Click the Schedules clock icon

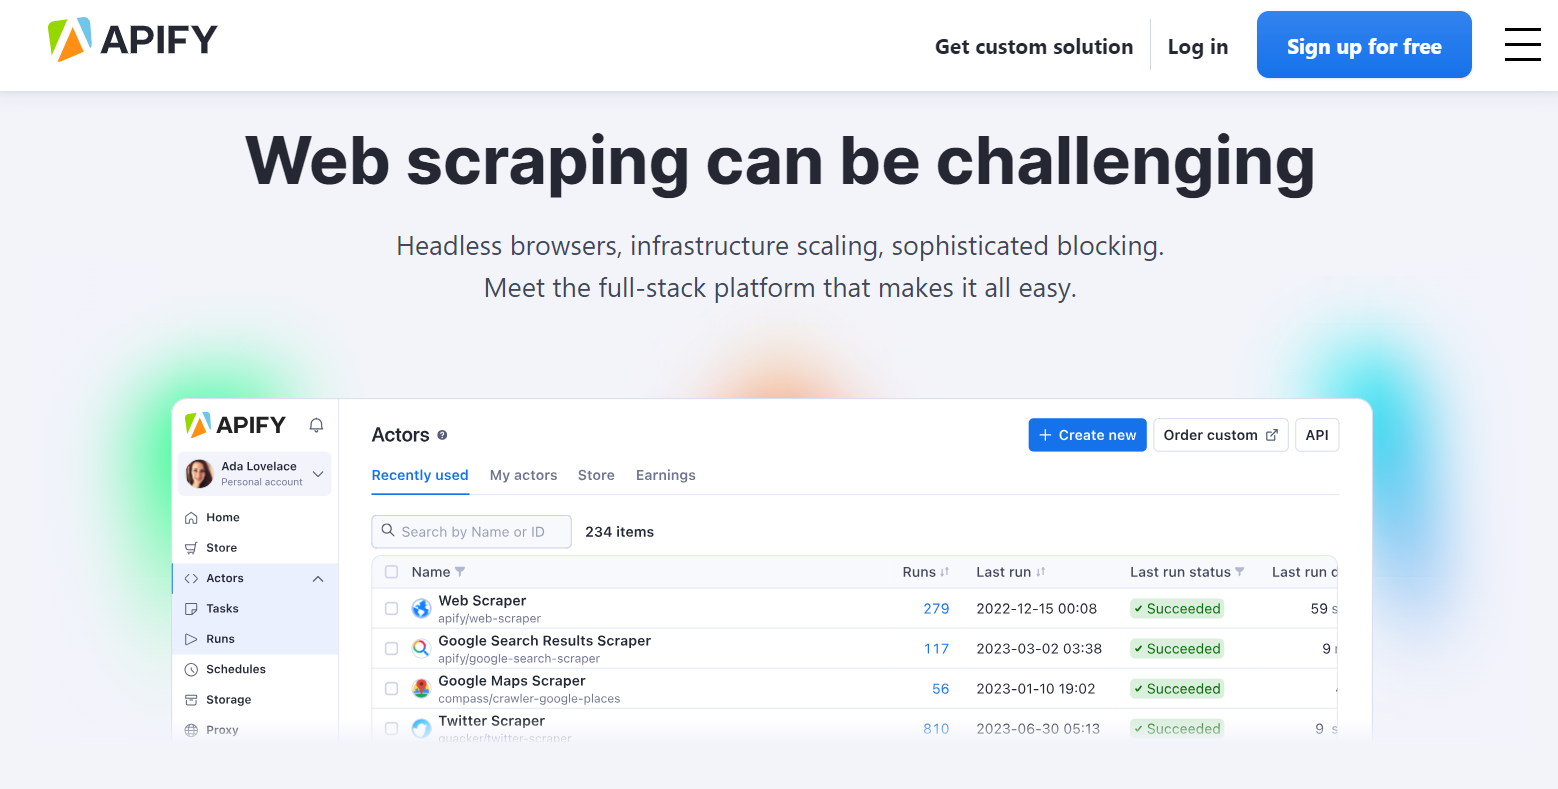[x=191, y=669]
